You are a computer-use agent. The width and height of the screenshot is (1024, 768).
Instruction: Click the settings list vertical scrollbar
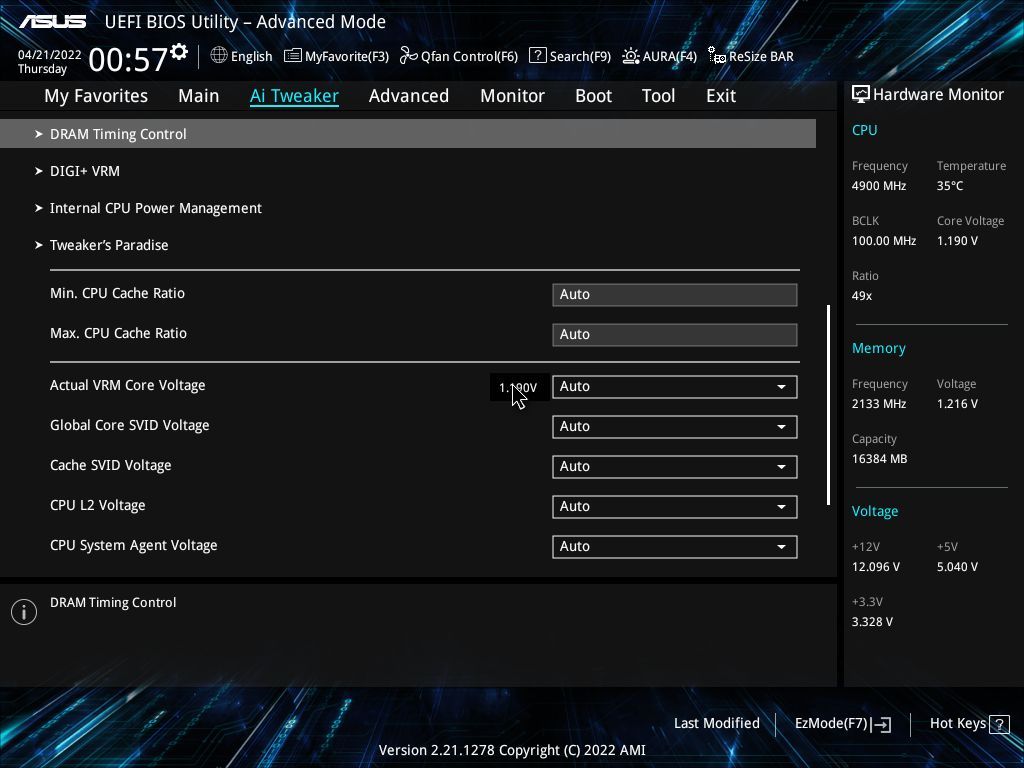828,405
